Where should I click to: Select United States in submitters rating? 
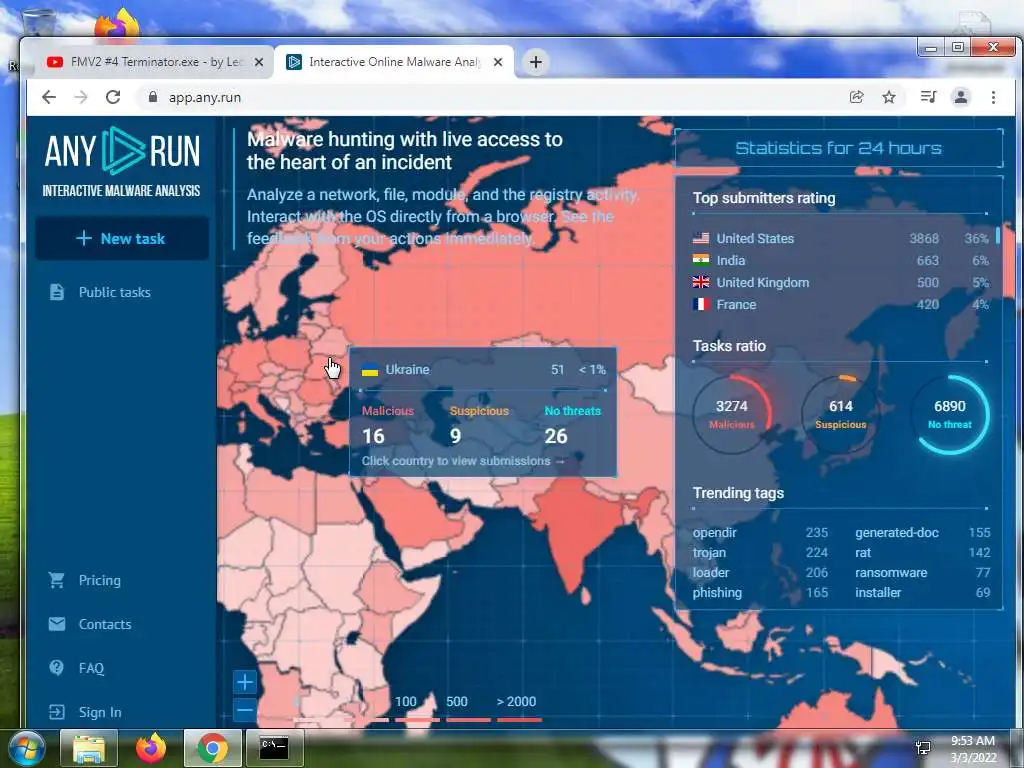(840, 238)
